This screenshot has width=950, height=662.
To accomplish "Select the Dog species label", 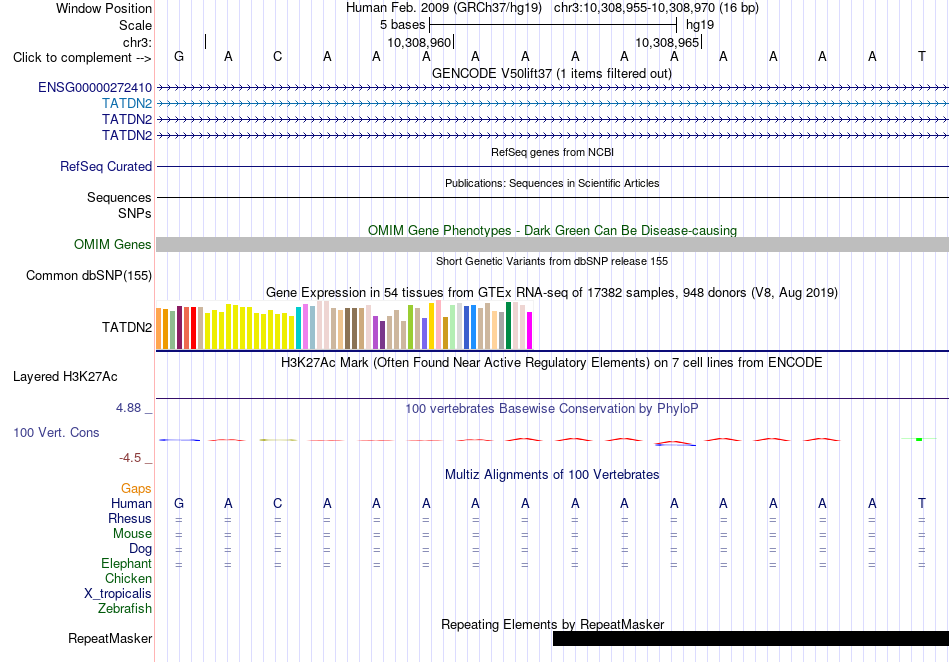I will tap(141, 549).
